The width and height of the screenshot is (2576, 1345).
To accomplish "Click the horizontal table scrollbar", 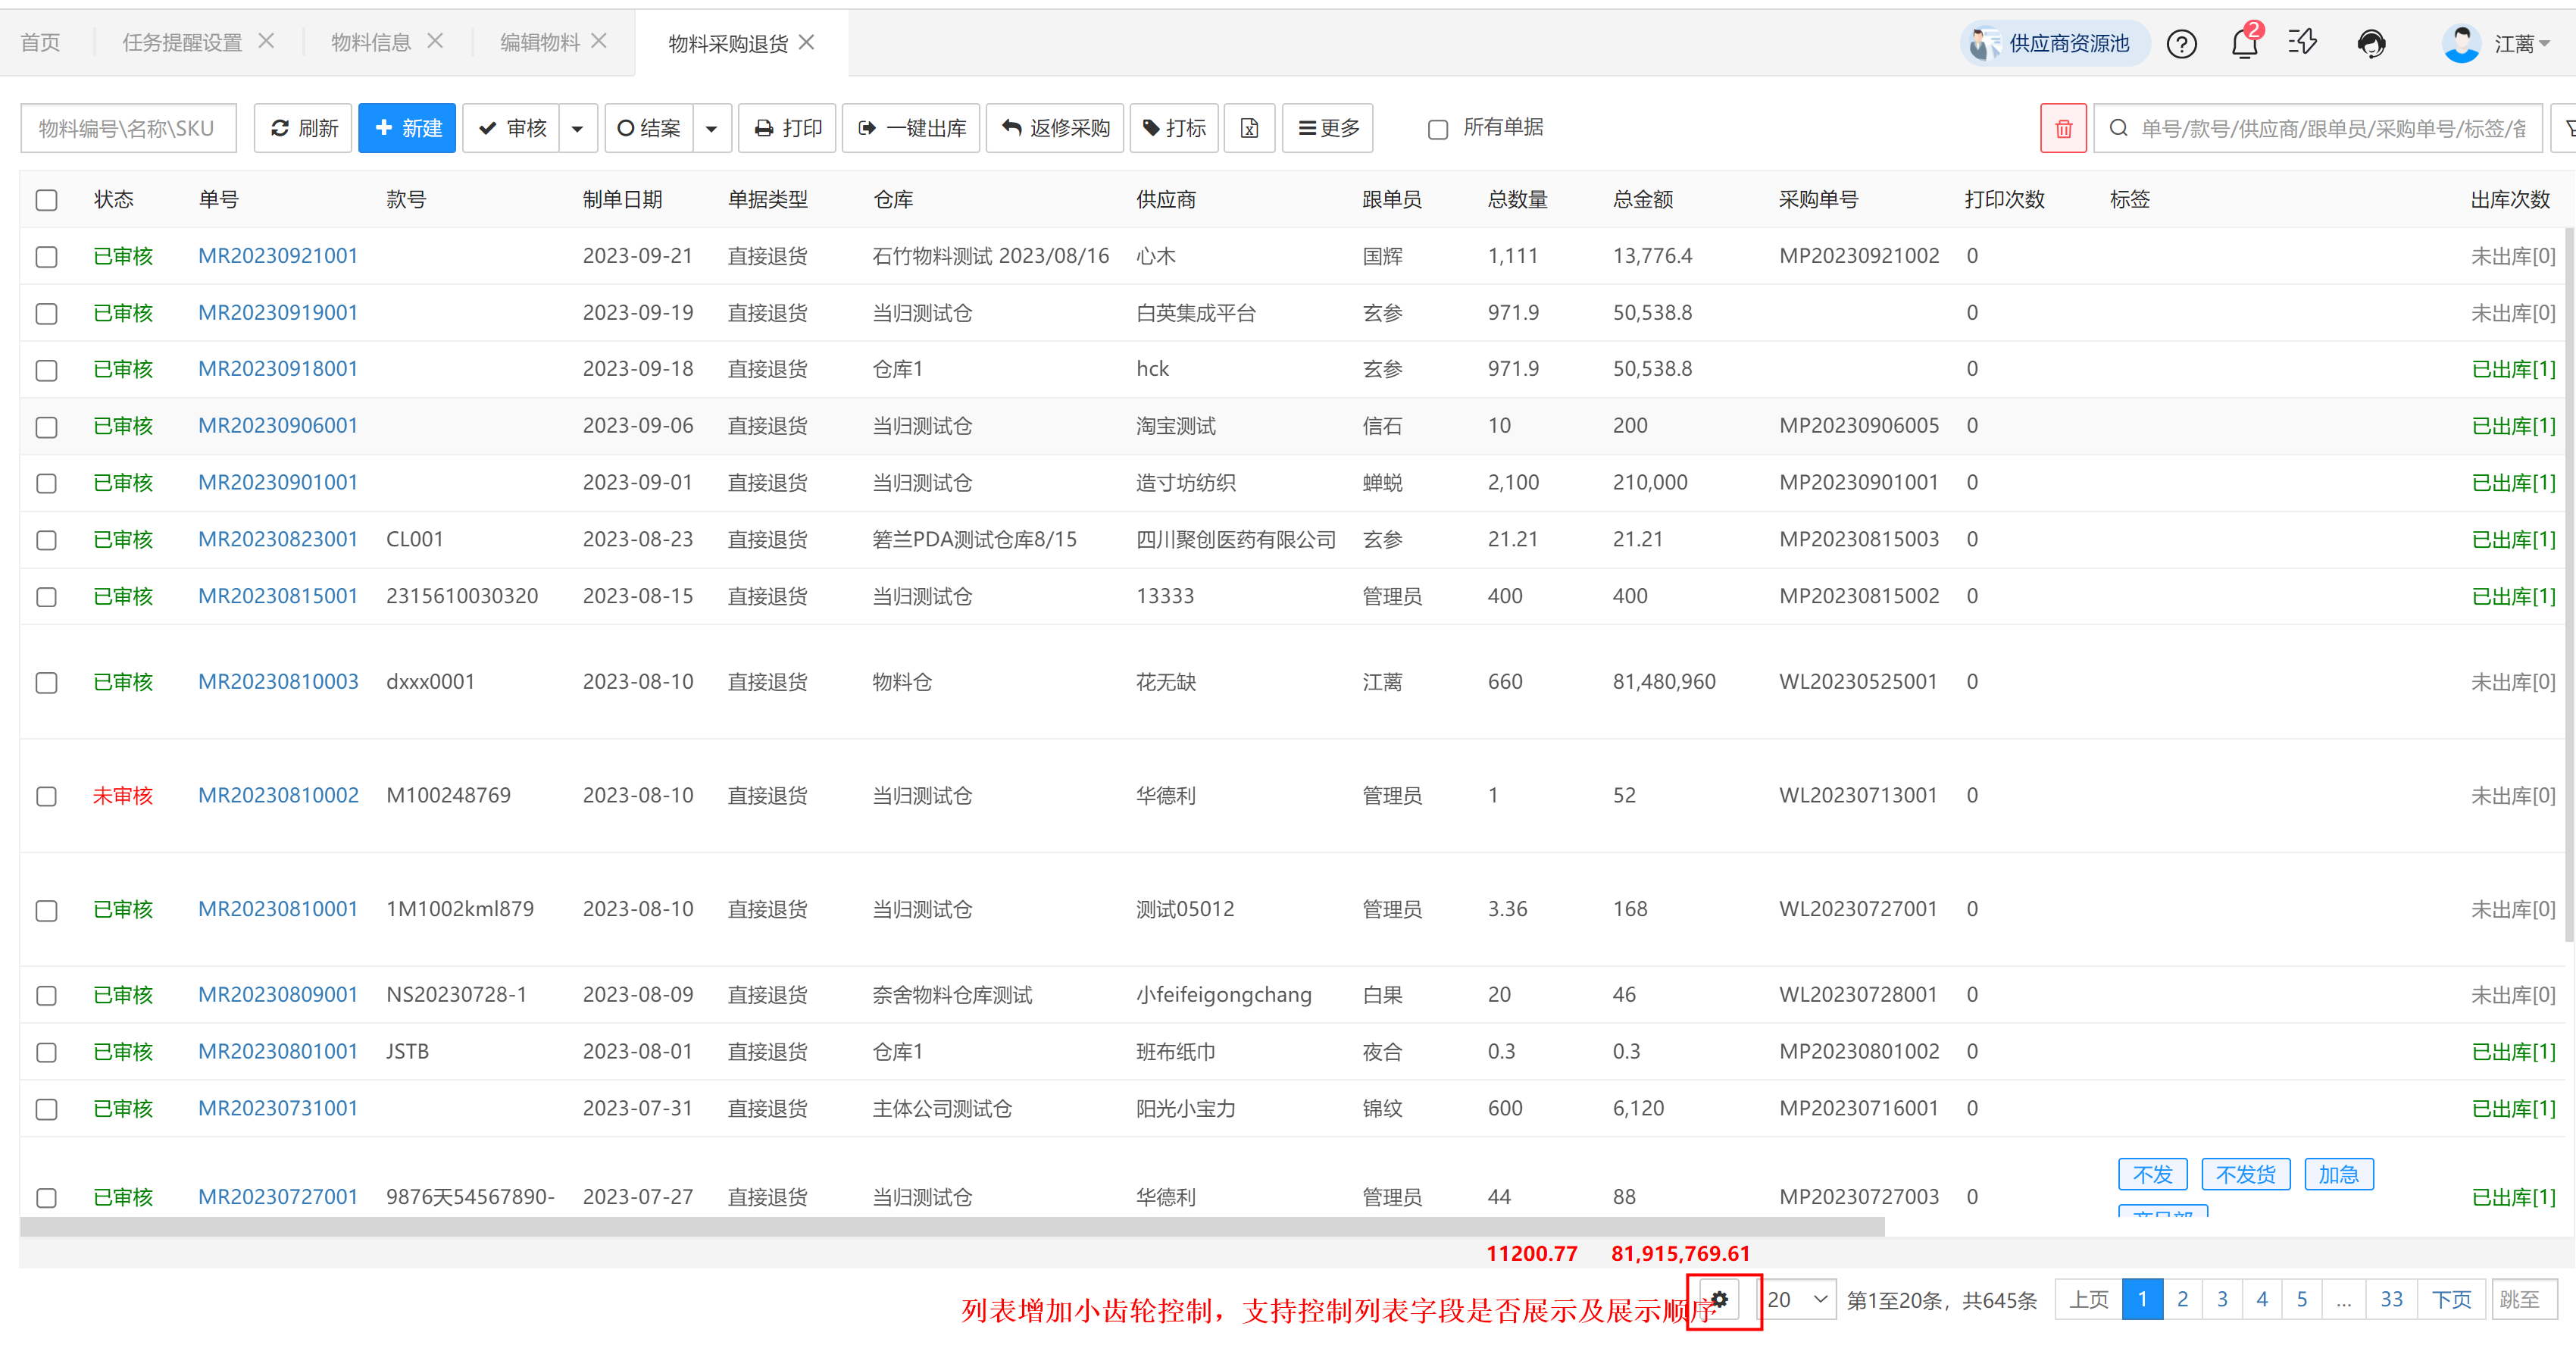I will [950, 1226].
